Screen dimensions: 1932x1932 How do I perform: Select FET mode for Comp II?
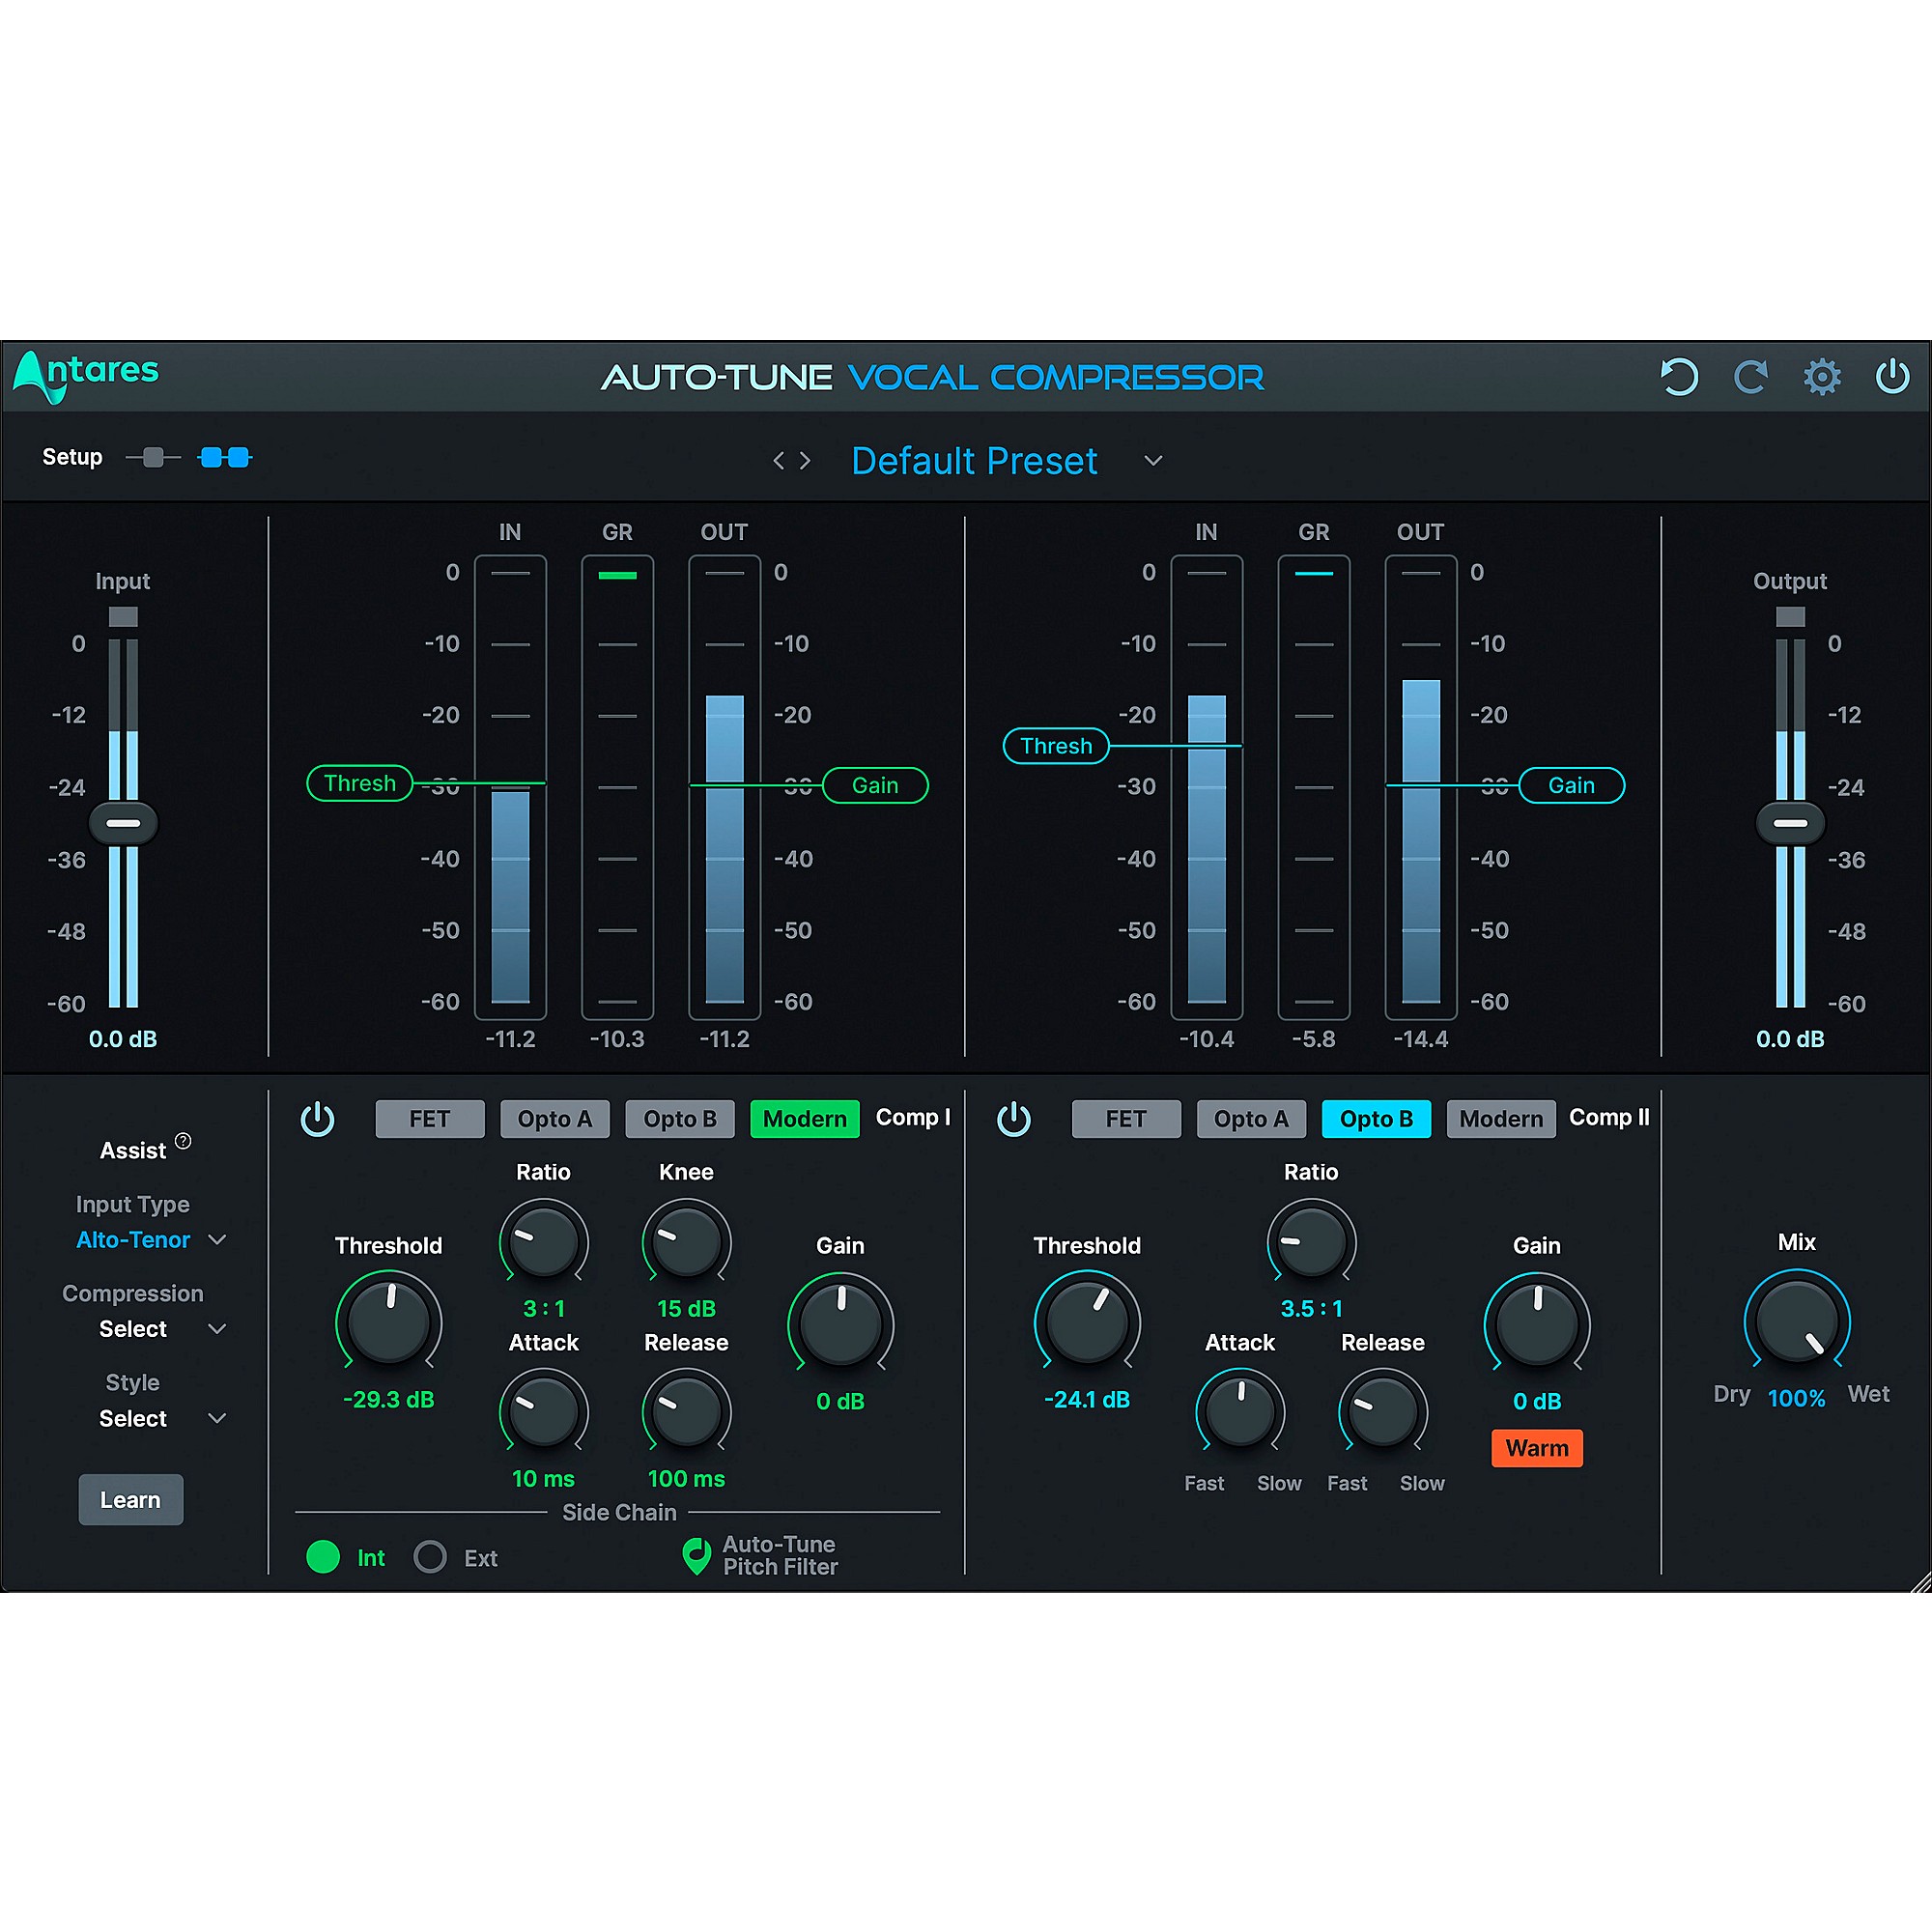[x=1126, y=1119]
